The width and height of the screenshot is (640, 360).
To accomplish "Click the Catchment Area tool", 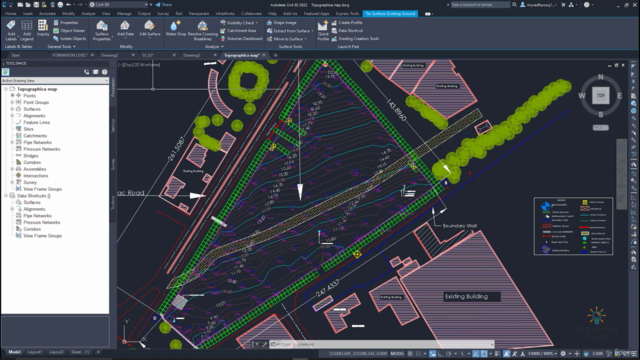I will (x=238, y=31).
